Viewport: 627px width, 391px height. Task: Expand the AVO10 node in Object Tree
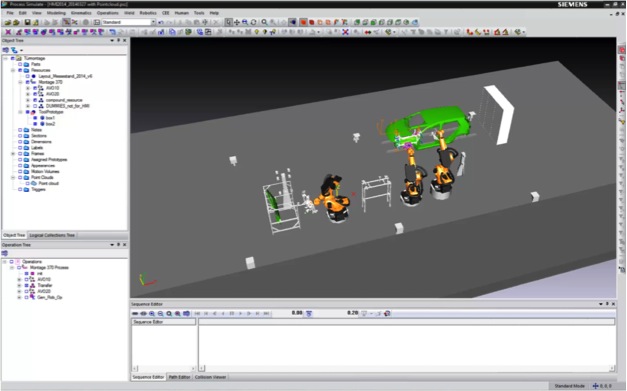click(x=28, y=88)
